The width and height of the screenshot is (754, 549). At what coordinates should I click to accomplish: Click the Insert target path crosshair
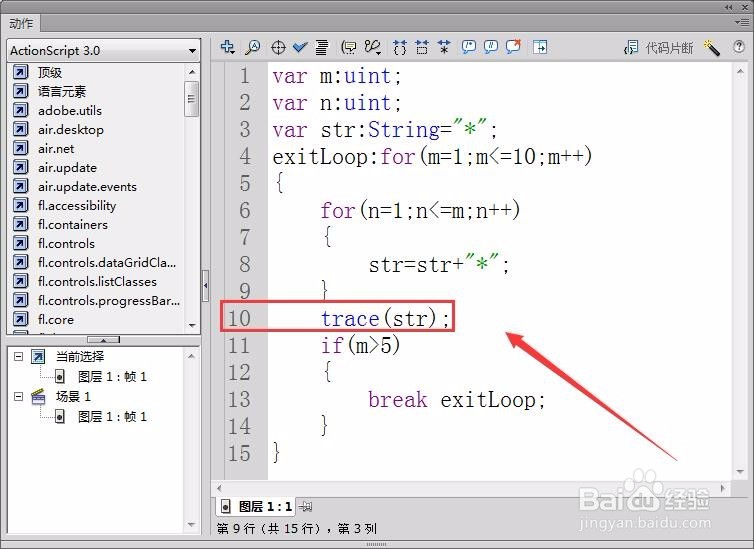[x=278, y=47]
